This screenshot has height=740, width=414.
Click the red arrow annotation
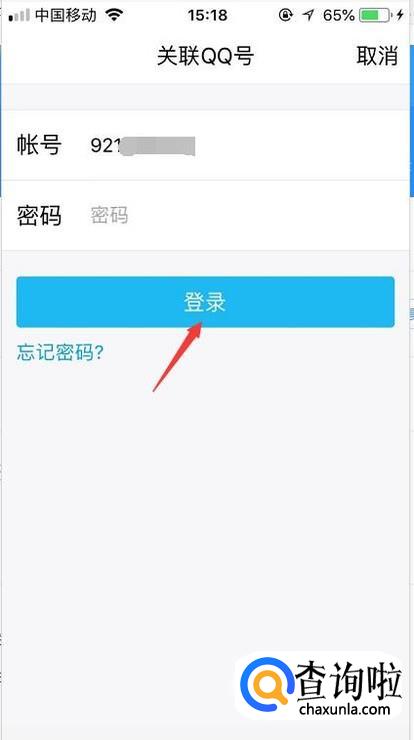(x=178, y=357)
